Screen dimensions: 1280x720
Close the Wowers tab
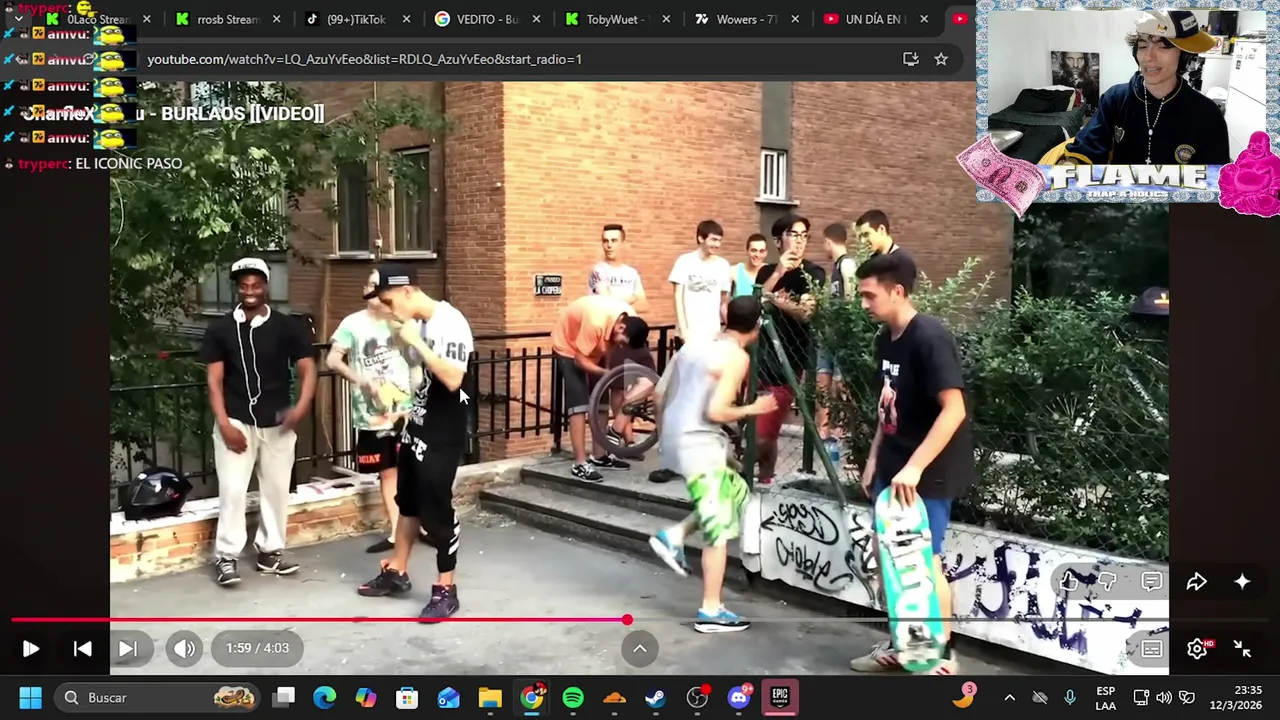pyautogui.click(x=796, y=19)
